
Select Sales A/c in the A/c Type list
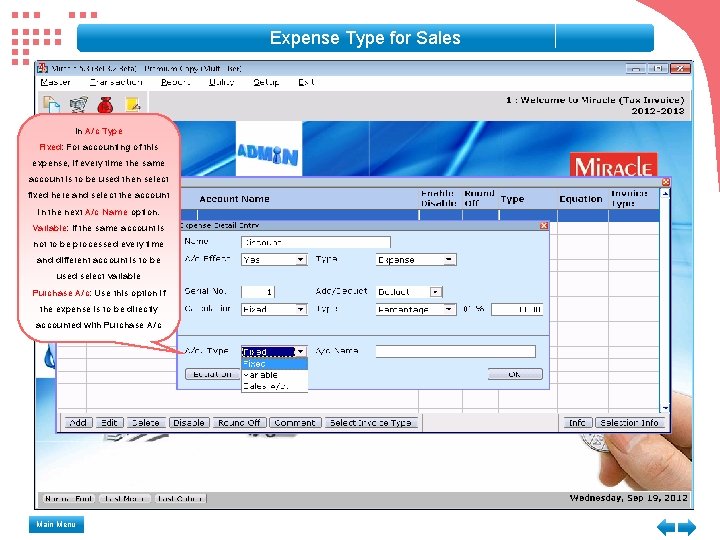pos(274,386)
